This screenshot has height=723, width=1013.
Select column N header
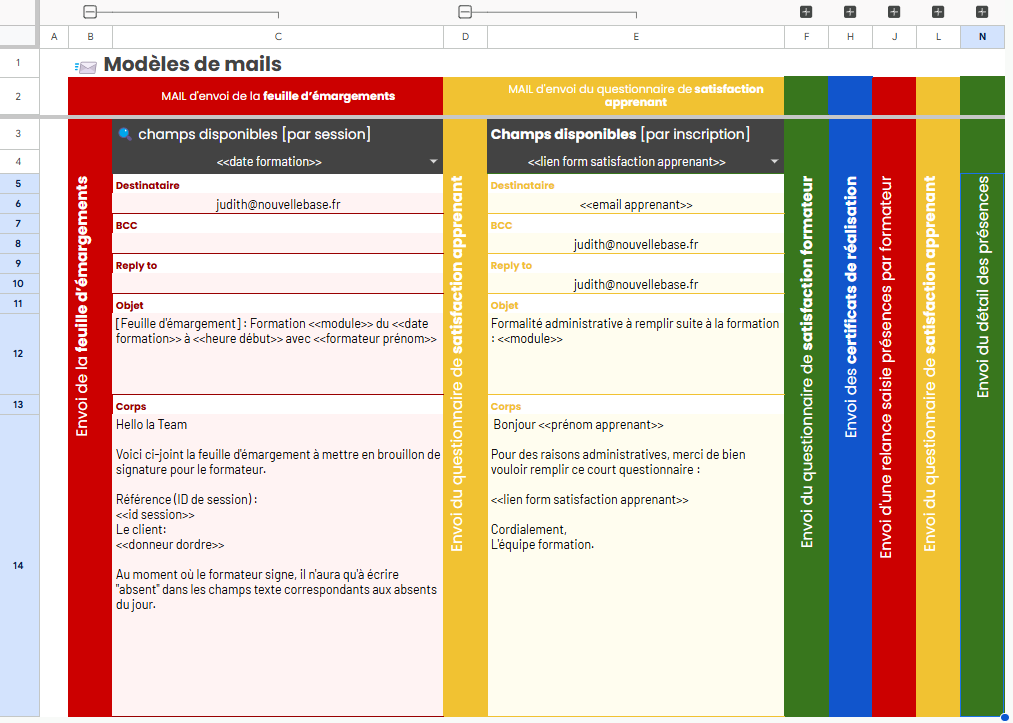982,37
